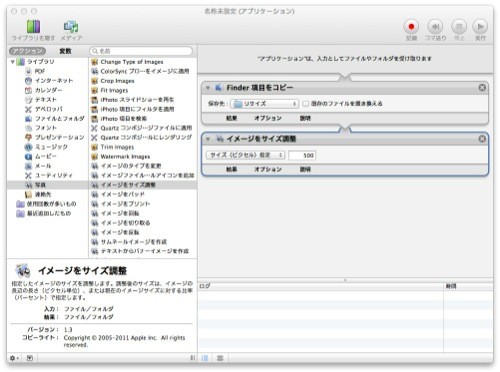Image resolution: width=500 pixels, height=372 pixels.
Task: Open オプション tab of イメージをサイズ調整 action
Action: pos(268,170)
